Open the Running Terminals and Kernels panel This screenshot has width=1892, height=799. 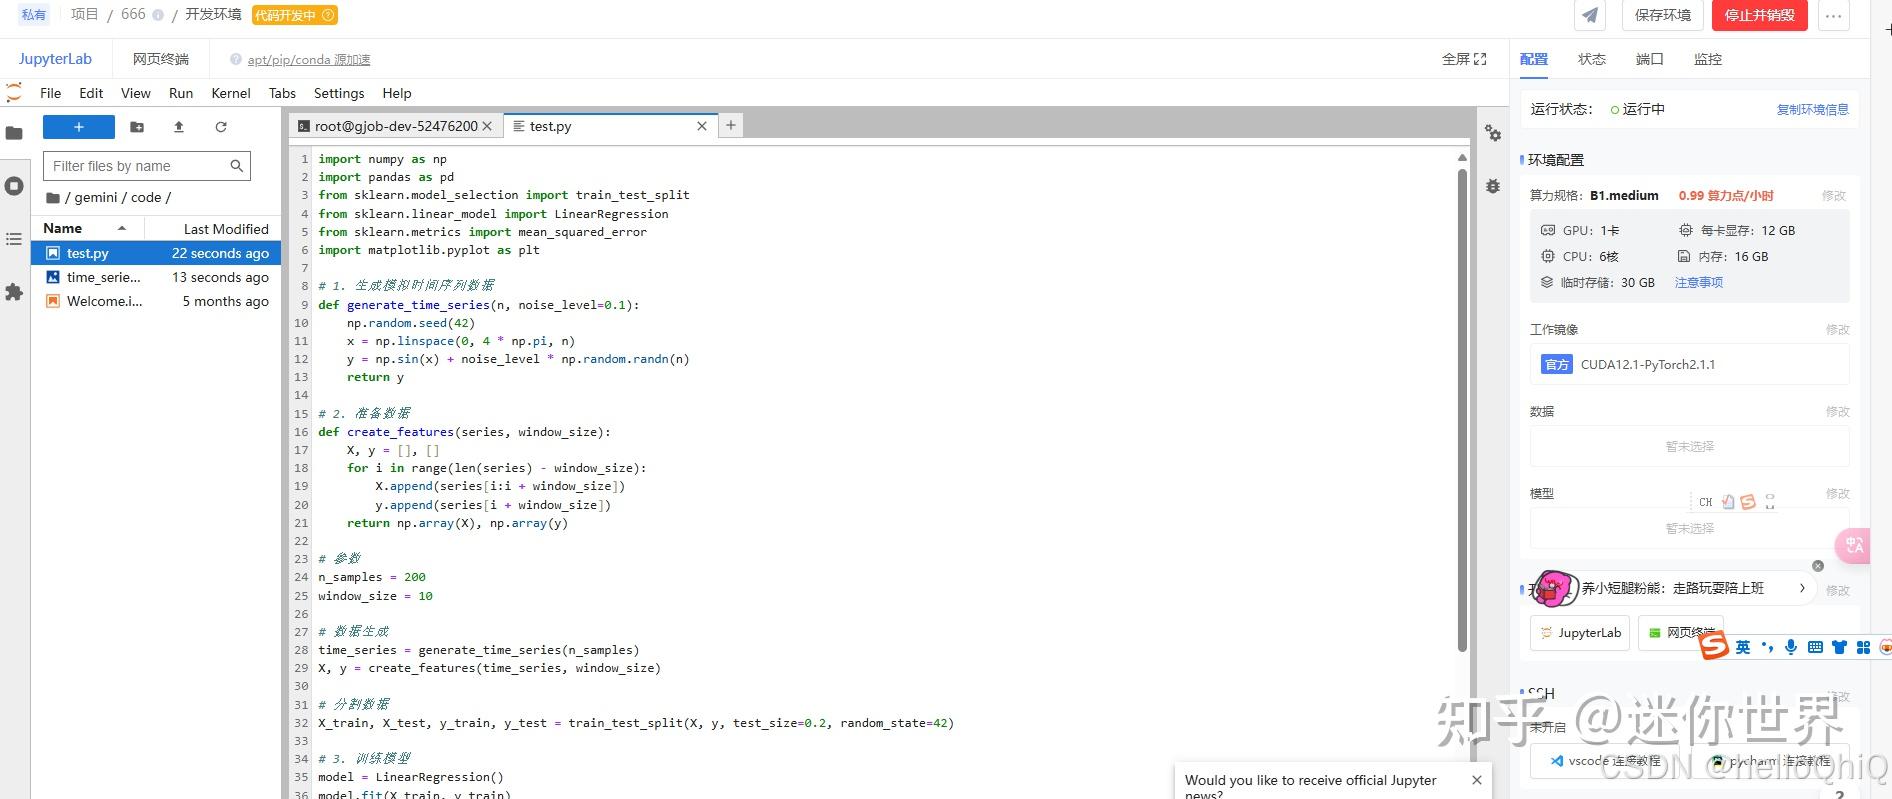pyautogui.click(x=14, y=186)
